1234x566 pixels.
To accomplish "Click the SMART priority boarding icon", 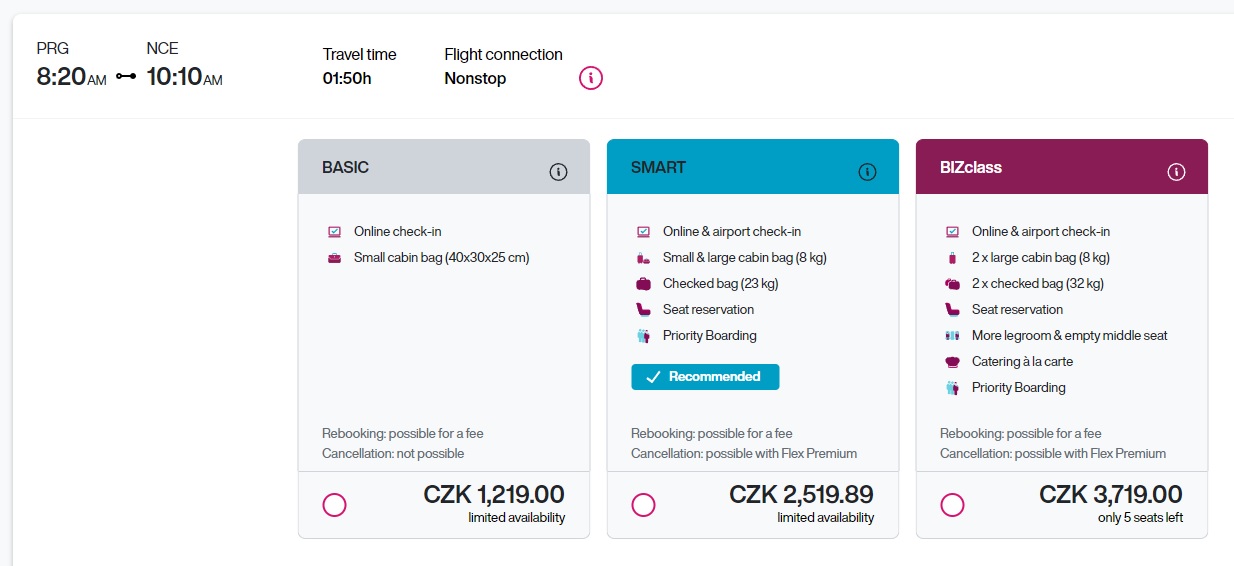I will point(644,336).
